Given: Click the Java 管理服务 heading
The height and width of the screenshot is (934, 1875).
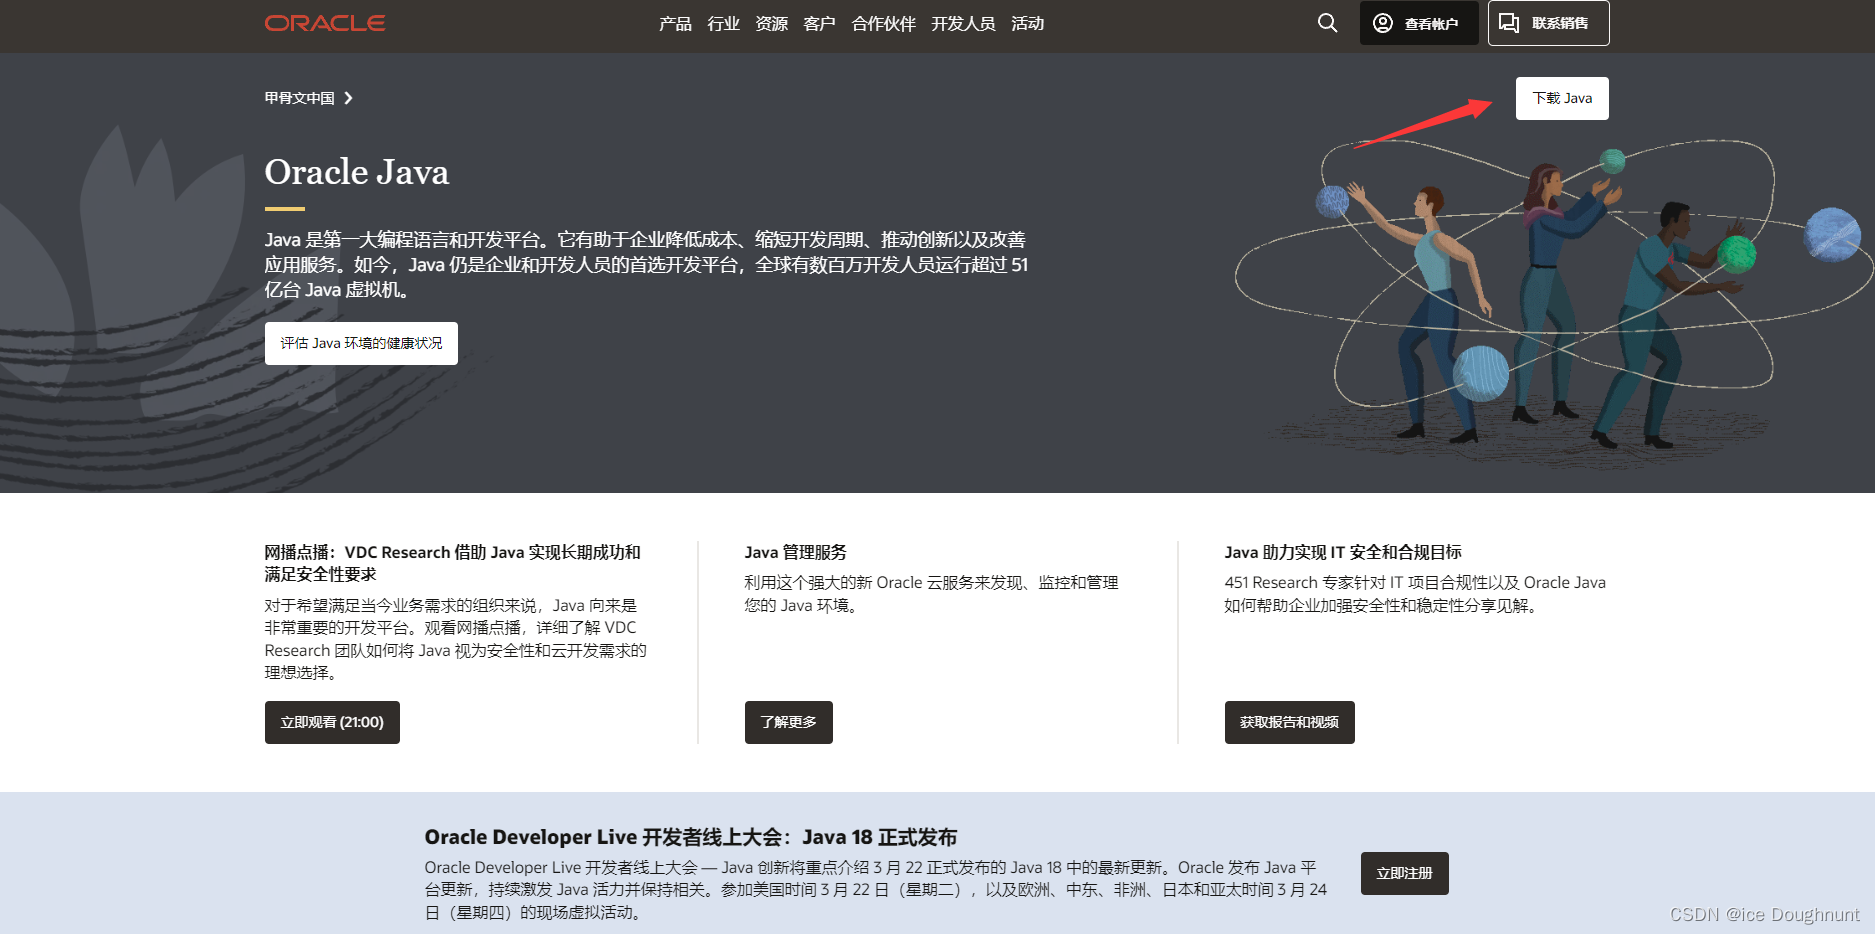Looking at the screenshot, I should (x=795, y=552).
